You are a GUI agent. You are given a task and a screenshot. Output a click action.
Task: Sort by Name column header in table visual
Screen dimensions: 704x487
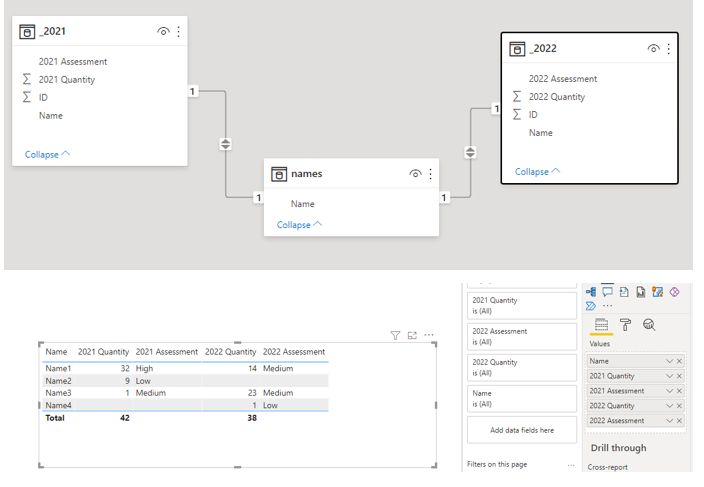[x=56, y=352]
